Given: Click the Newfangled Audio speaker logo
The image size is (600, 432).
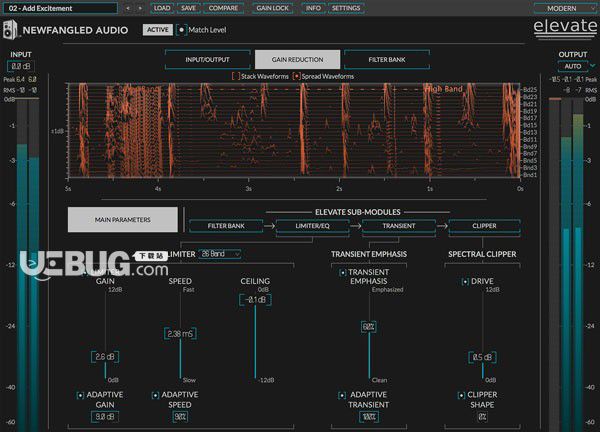Looking at the screenshot, I should 10,30.
